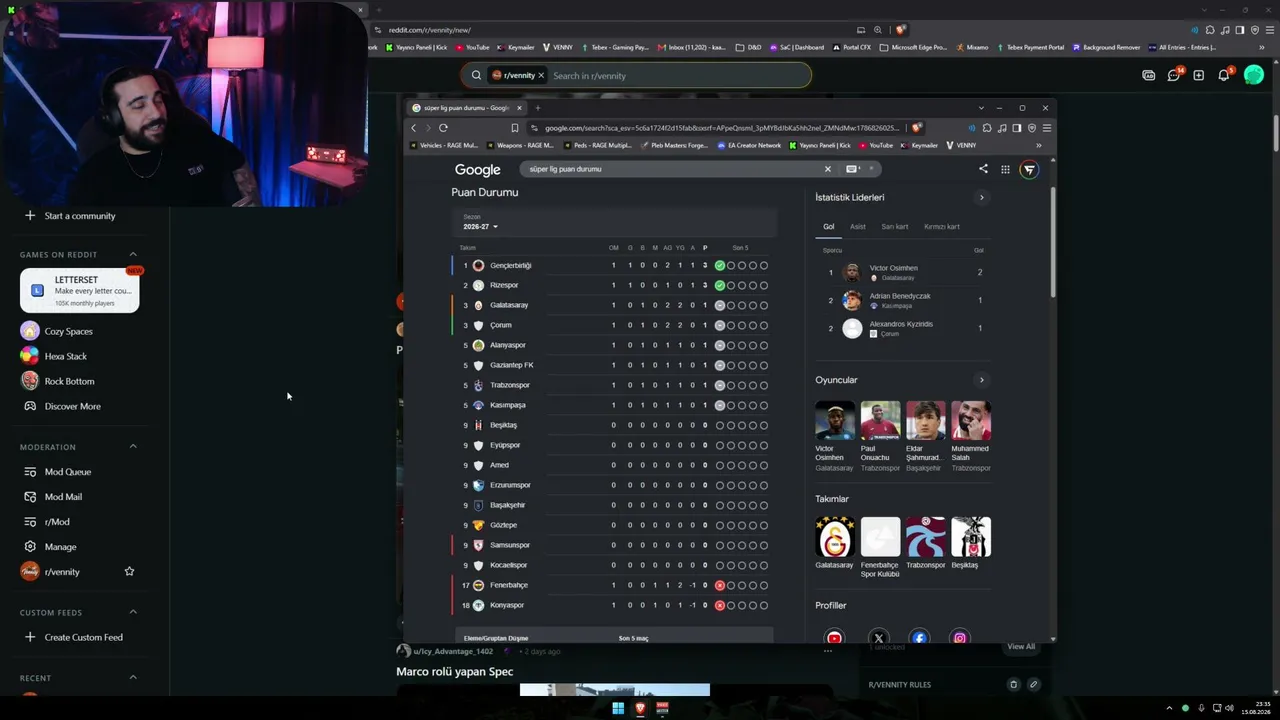Open the LETTERSET game card
This screenshot has width=1280, height=720.
pyautogui.click(x=80, y=290)
